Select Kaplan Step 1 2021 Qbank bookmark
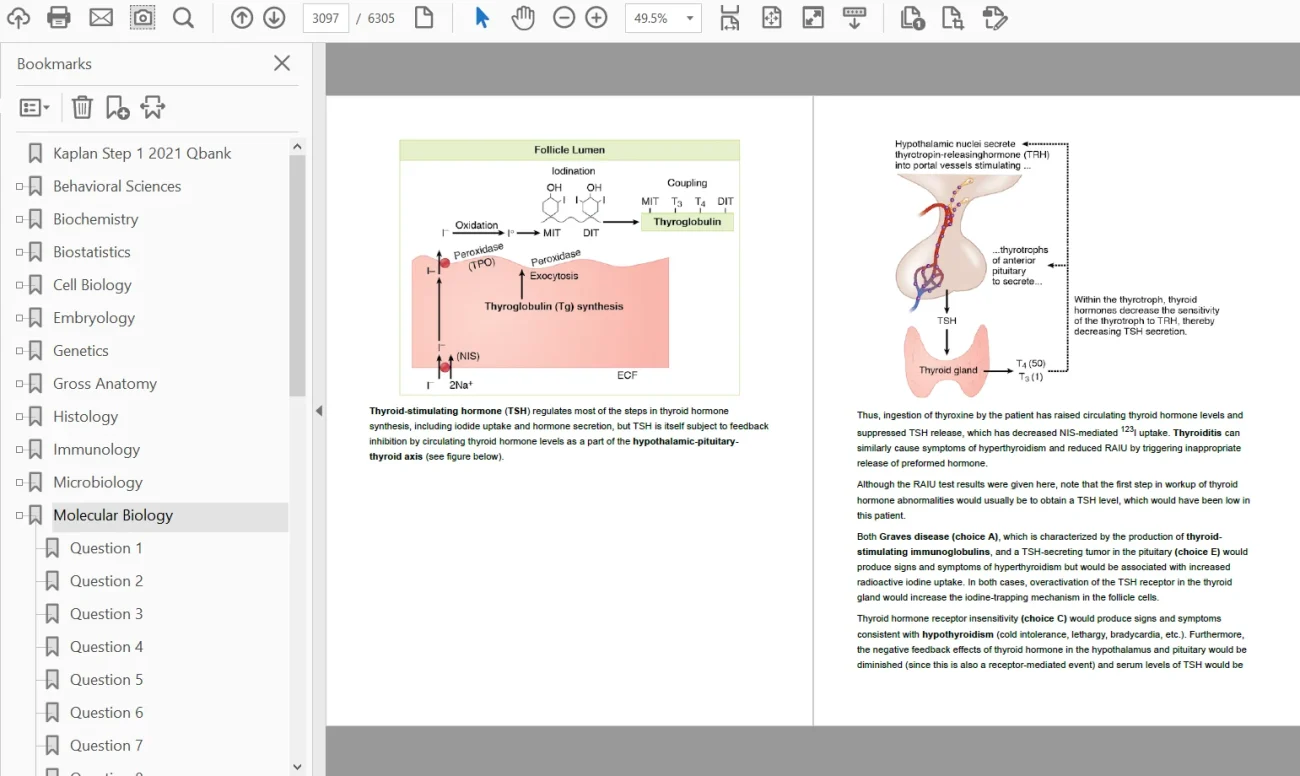This screenshot has height=776, width=1300. pyautogui.click(x=142, y=153)
